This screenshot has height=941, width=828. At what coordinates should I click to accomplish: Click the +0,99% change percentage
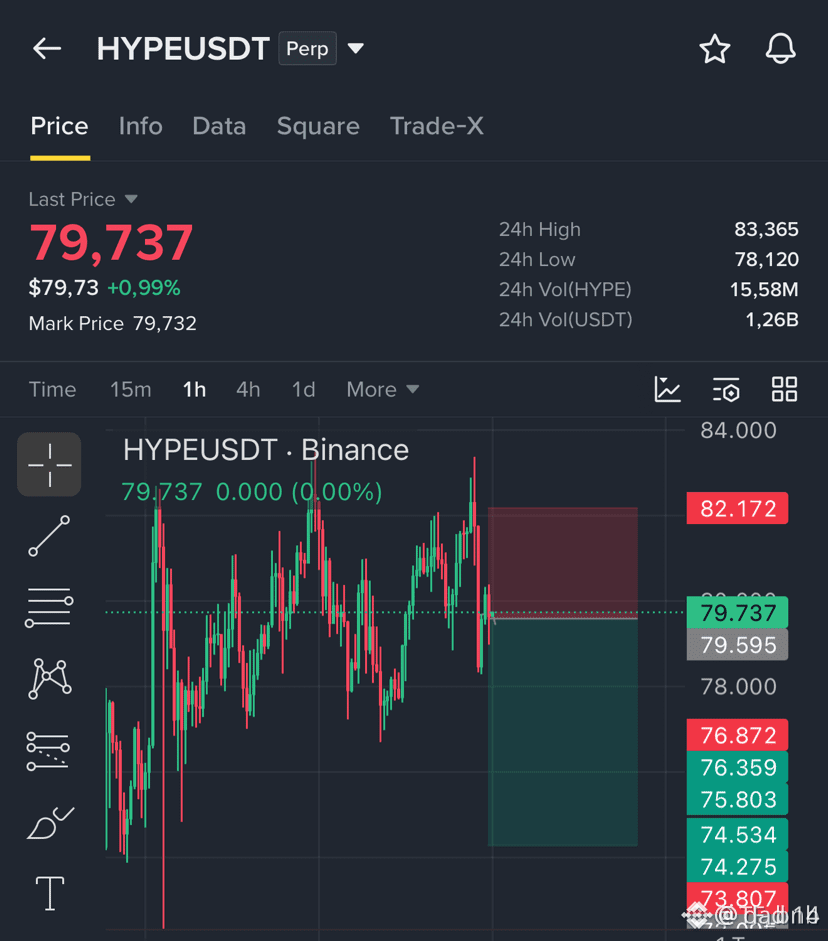[x=143, y=288]
